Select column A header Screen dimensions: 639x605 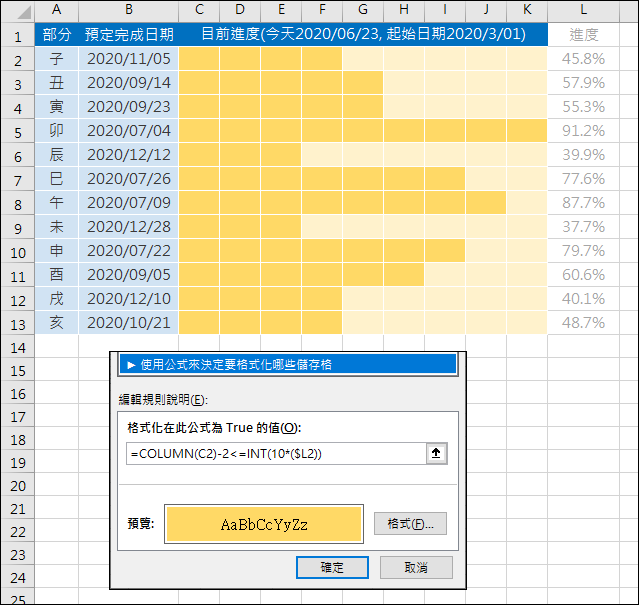(x=57, y=10)
